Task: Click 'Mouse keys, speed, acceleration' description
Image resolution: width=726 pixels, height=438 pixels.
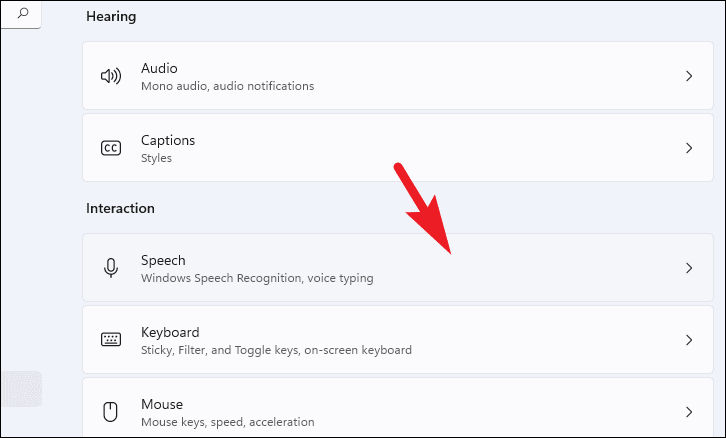Action: pos(227,422)
